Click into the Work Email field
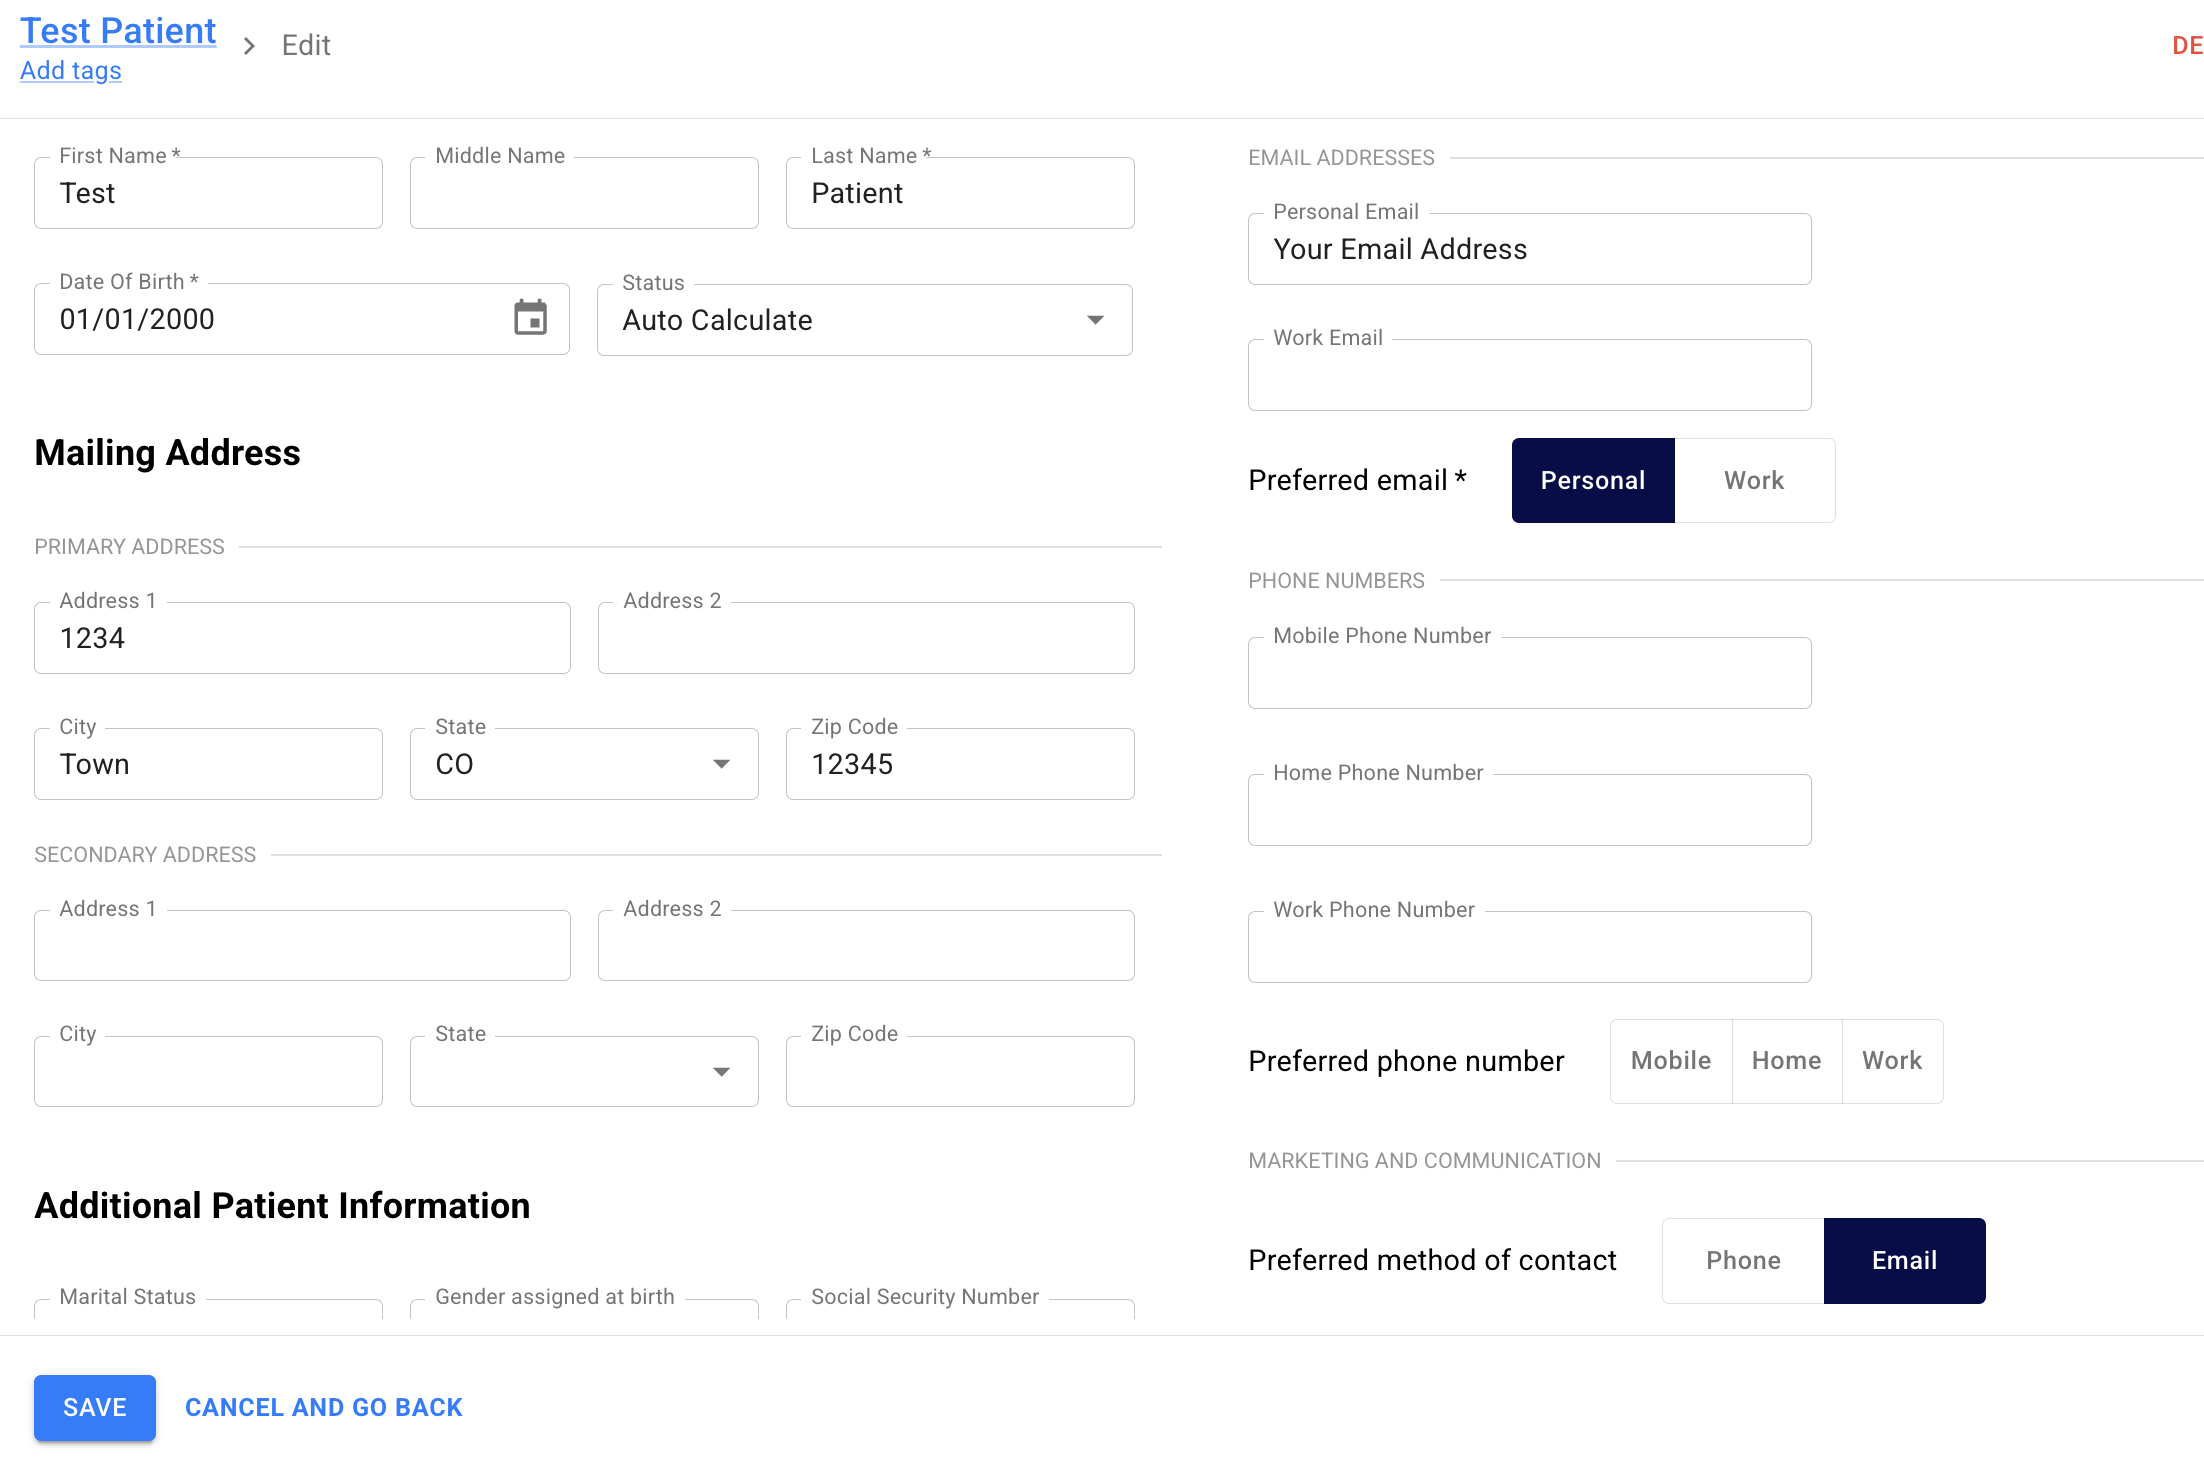The height and width of the screenshot is (1464, 2204). pyautogui.click(x=1528, y=376)
